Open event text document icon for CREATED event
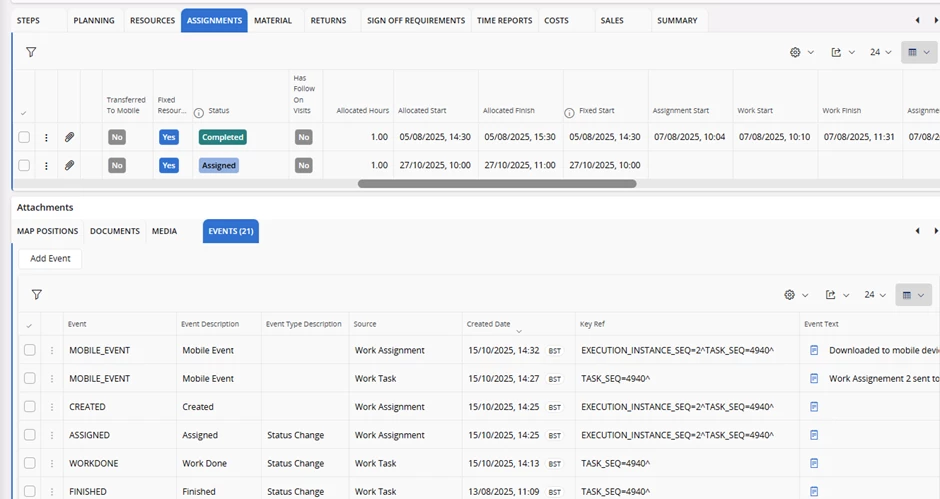Screen dimensions: 940x499 (x=814, y=407)
